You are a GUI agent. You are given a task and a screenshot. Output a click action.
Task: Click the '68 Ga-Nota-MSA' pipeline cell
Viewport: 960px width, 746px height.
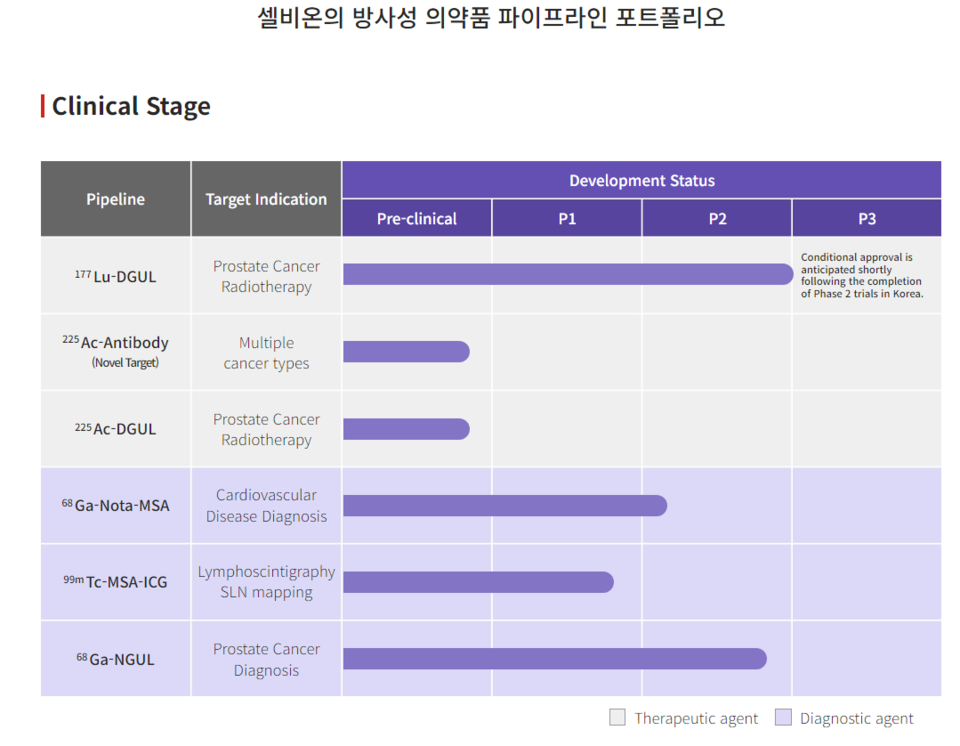pyautogui.click(x=116, y=505)
